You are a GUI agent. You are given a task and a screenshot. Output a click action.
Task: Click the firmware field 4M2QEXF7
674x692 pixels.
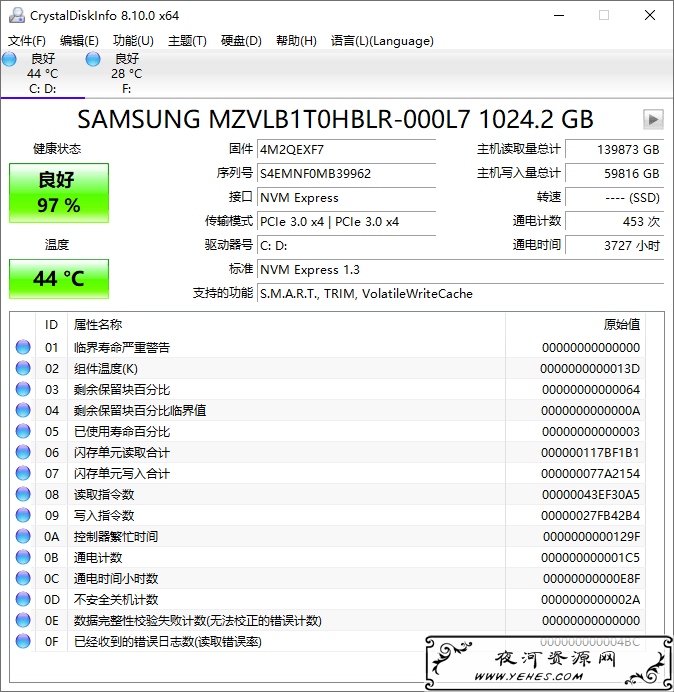pyautogui.click(x=346, y=149)
